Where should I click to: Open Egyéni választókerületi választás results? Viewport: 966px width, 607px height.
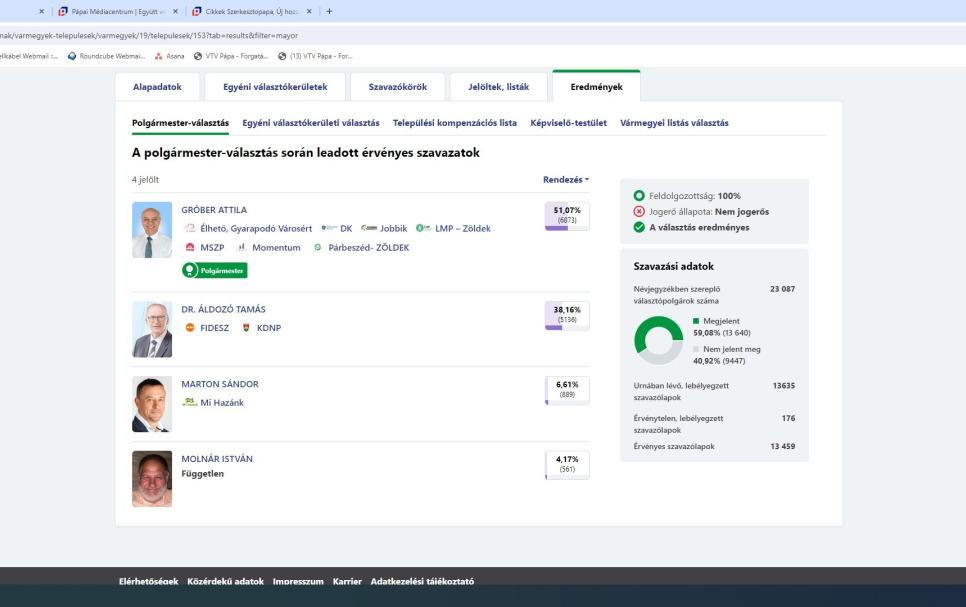click(310, 123)
